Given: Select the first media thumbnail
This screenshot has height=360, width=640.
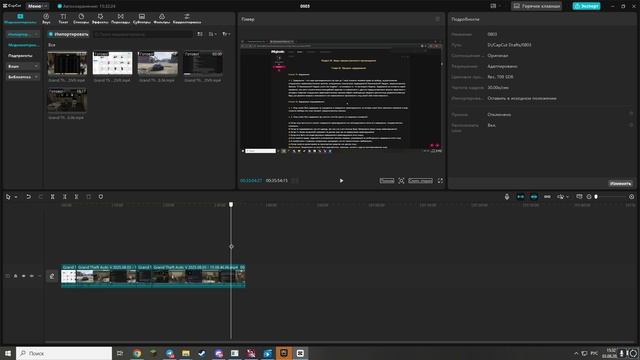Looking at the screenshot, I should pyautogui.click(x=67, y=63).
